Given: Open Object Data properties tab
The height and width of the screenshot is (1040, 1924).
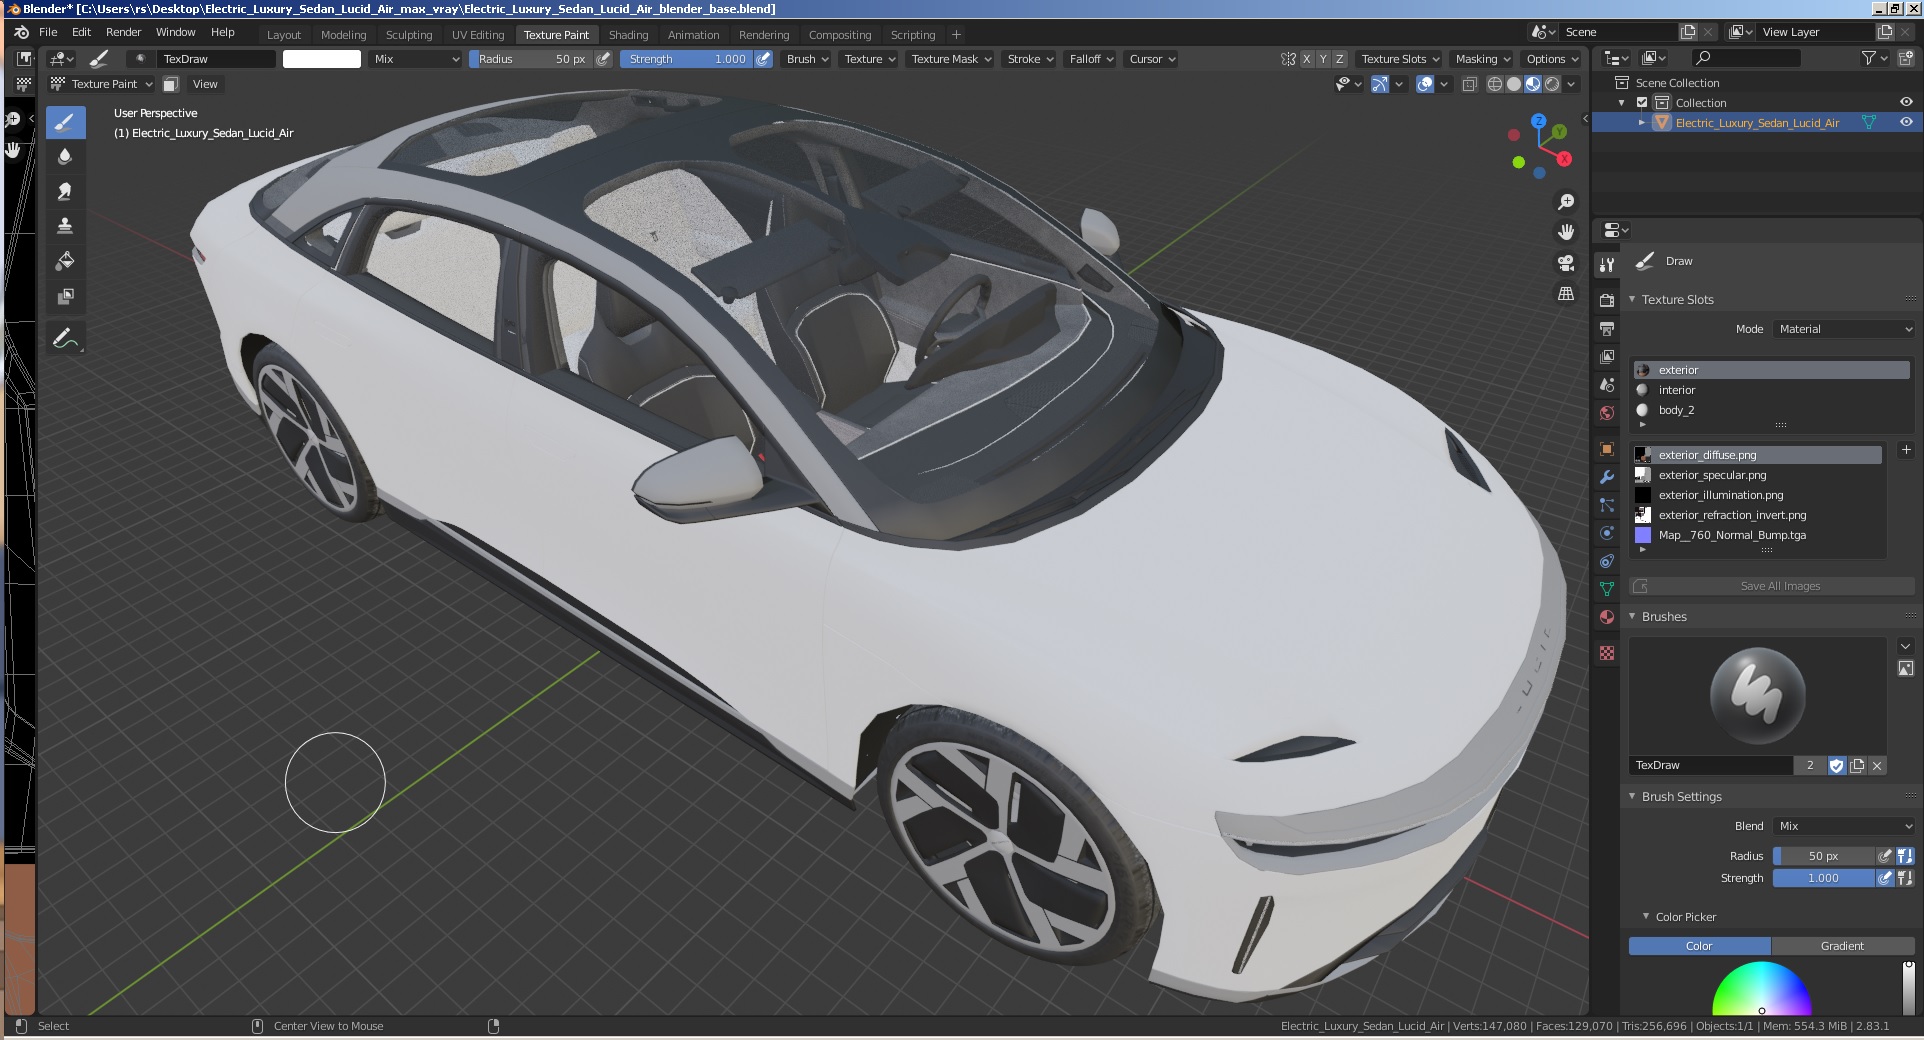Looking at the screenshot, I should (1607, 589).
